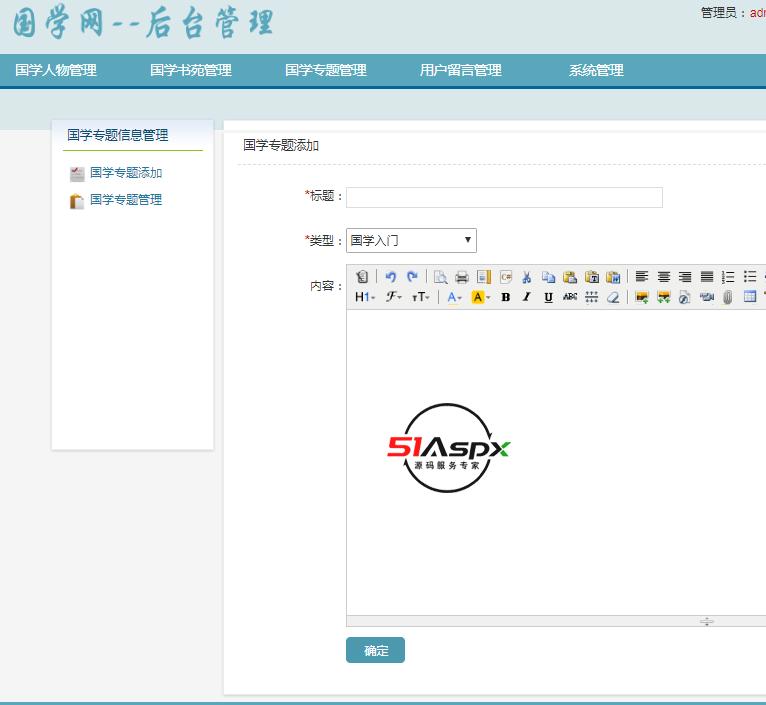
Task: Click the paste icon in editor toolbar
Action: pos(570,277)
